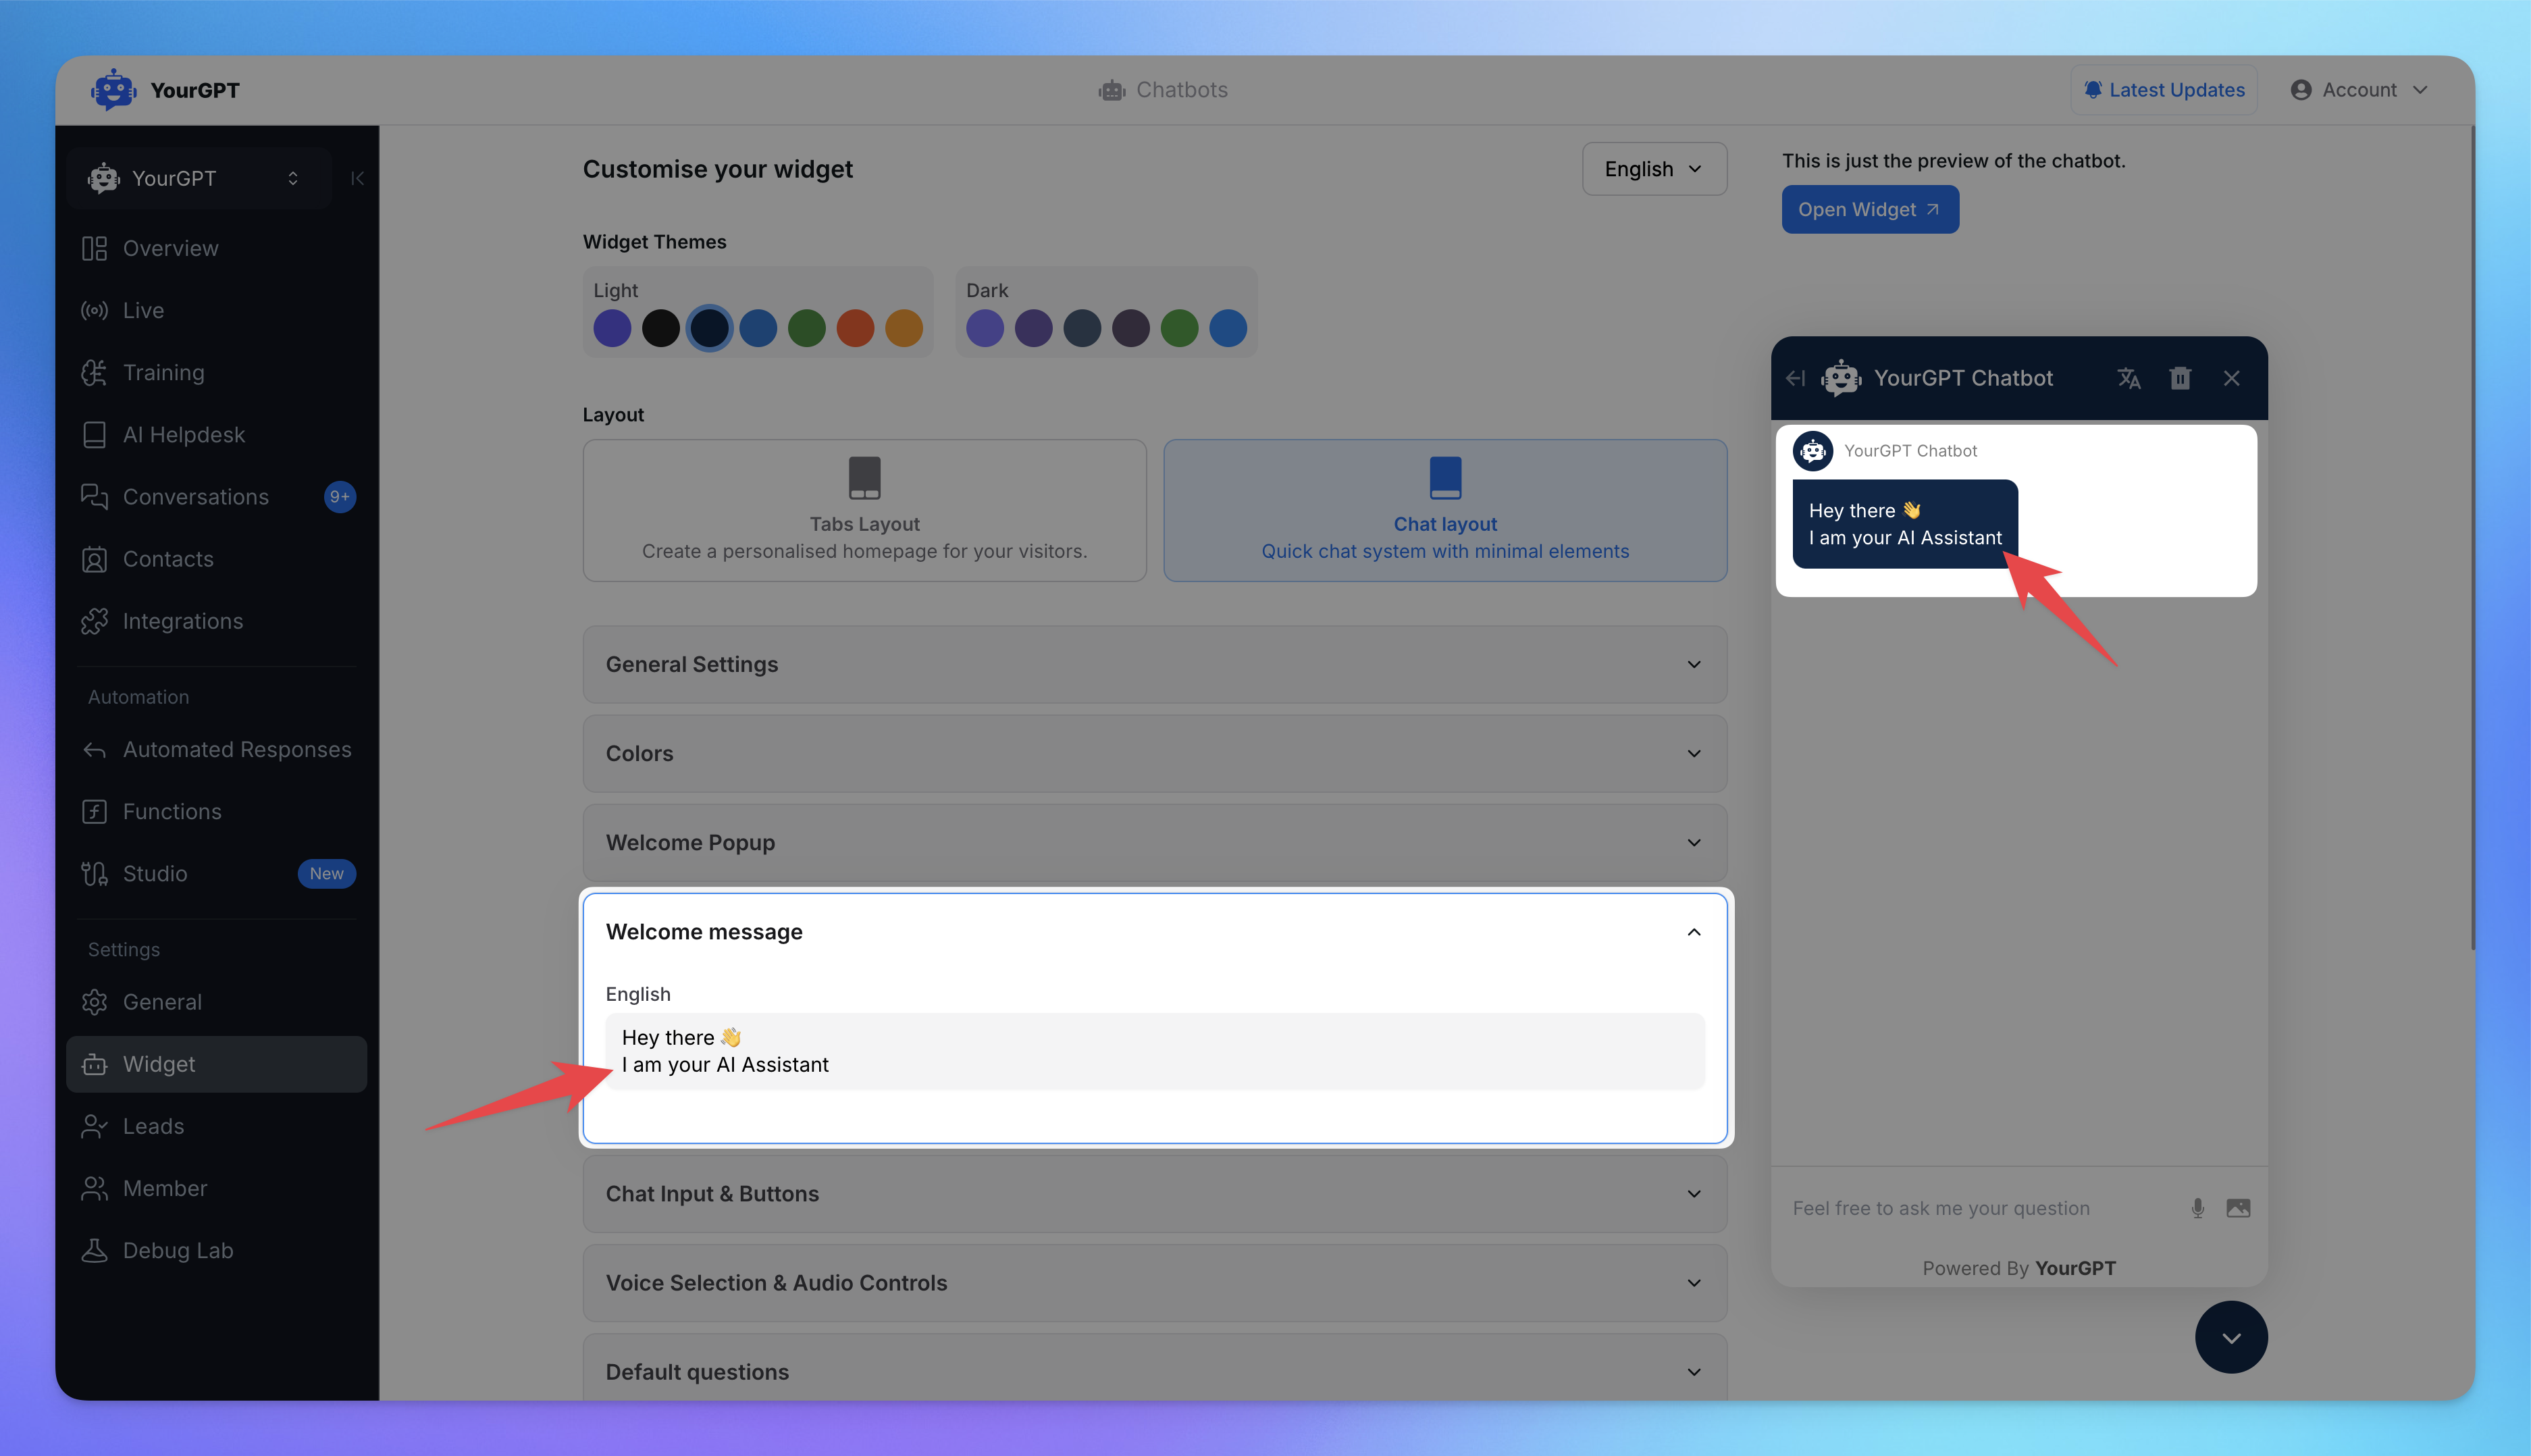Image resolution: width=2531 pixels, height=1456 pixels.
Task: Click the Chatbots link in top bar
Action: click(x=1163, y=90)
